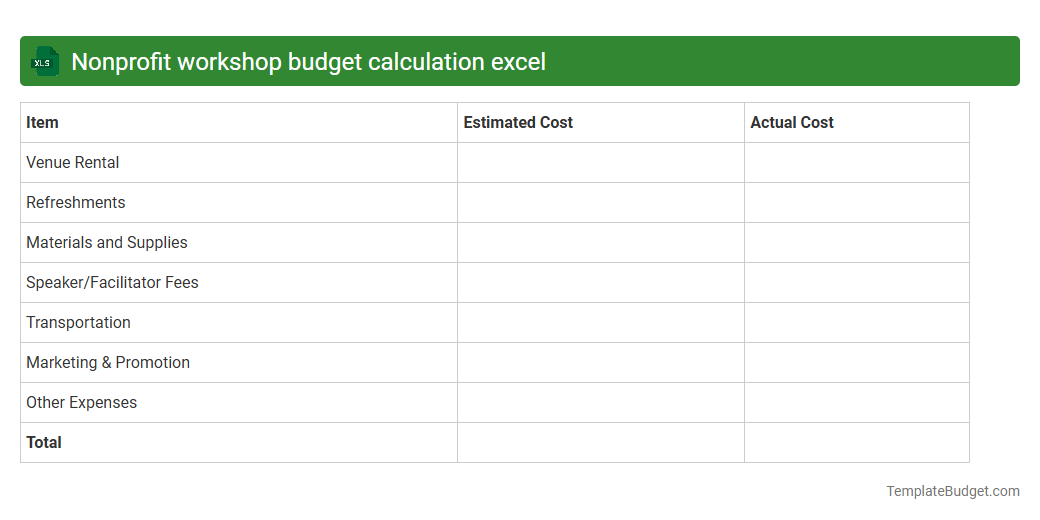The width and height of the screenshot is (1040, 520).
Task: Click the XLS file icon in header
Action: (x=45, y=62)
